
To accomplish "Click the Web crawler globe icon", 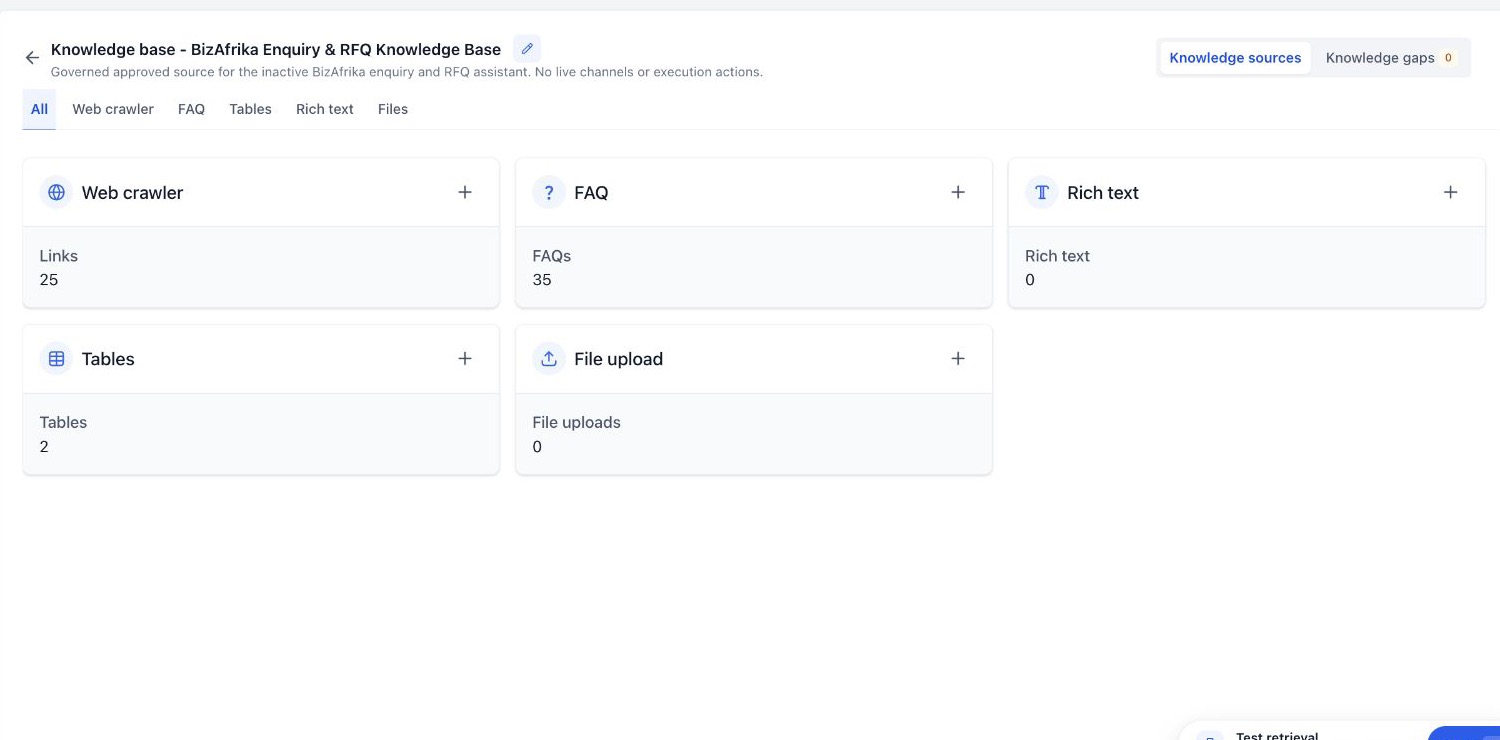I will pos(56,192).
